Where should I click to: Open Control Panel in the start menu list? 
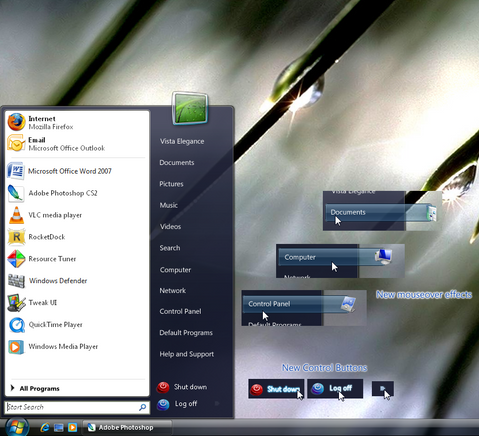180,311
